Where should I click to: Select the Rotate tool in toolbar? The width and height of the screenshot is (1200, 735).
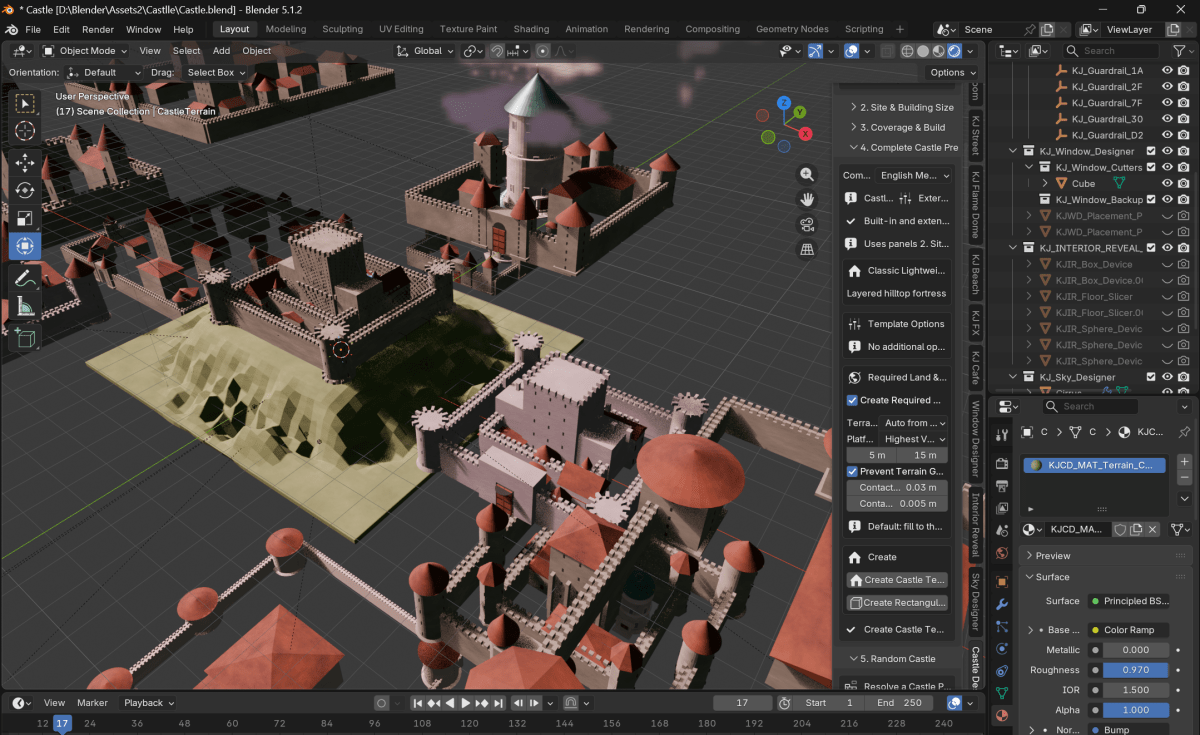[x=25, y=190]
